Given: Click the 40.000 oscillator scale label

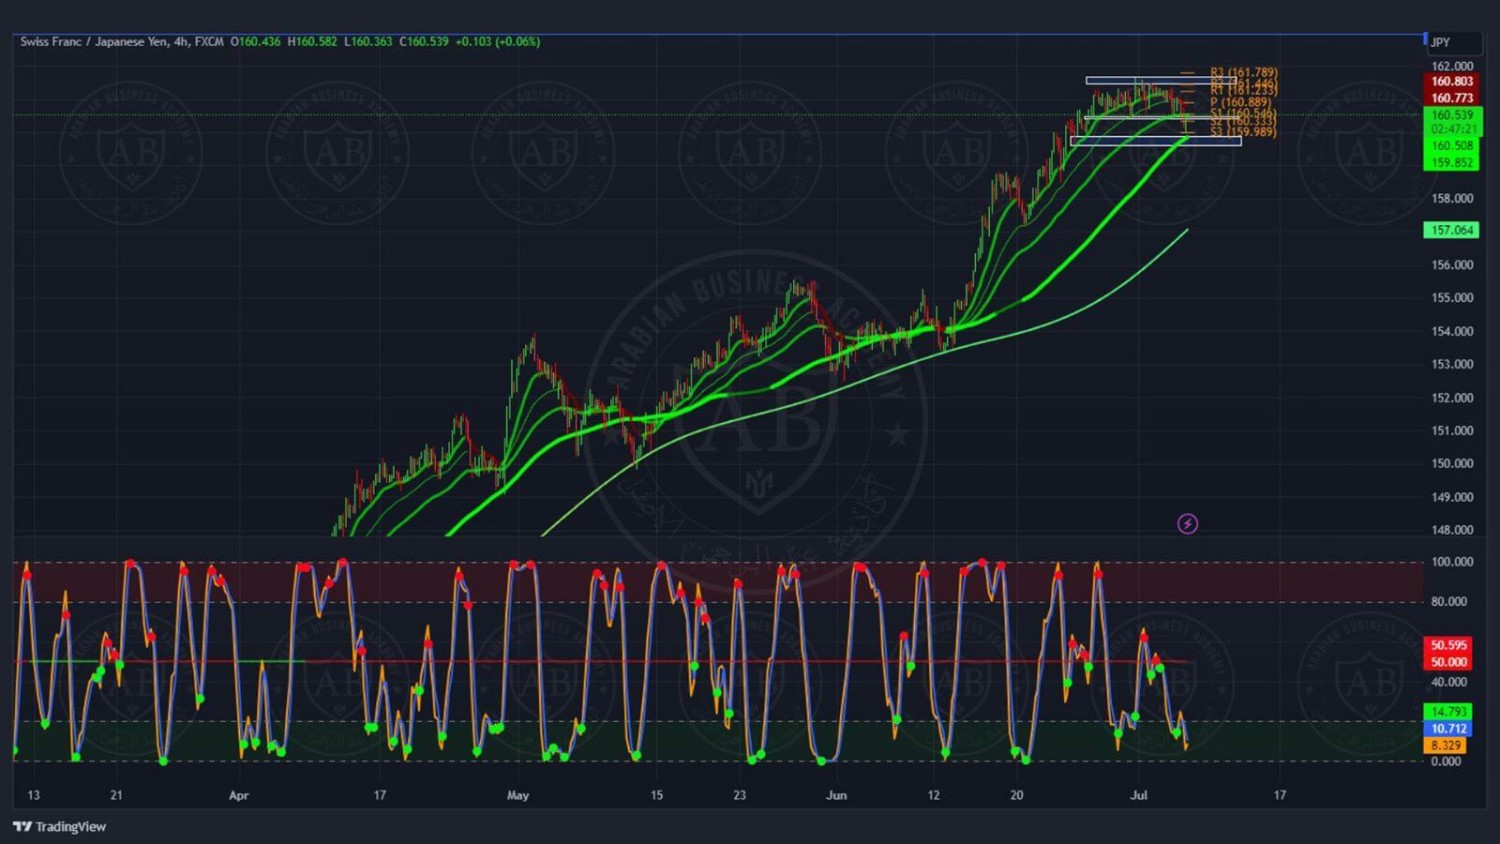Looking at the screenshot, I should [x=1449, y=682].
